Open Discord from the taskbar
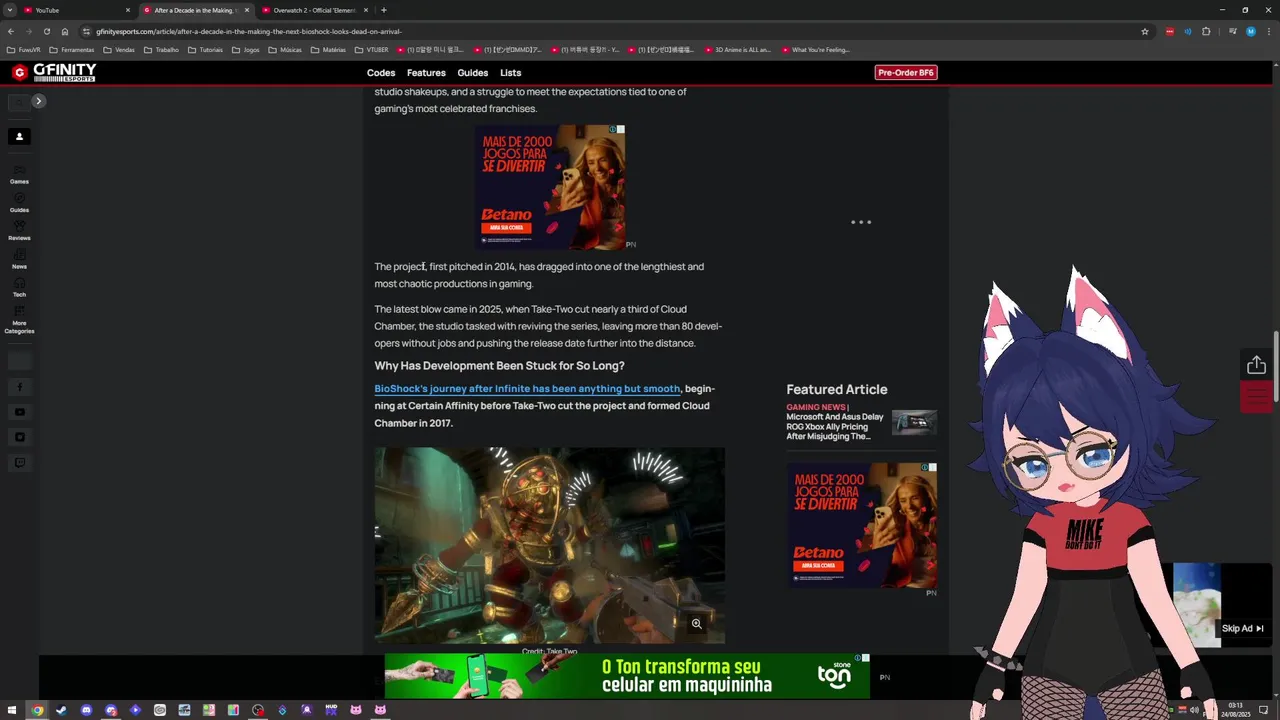Screen dimensions: 1280x720 (86, 710)
